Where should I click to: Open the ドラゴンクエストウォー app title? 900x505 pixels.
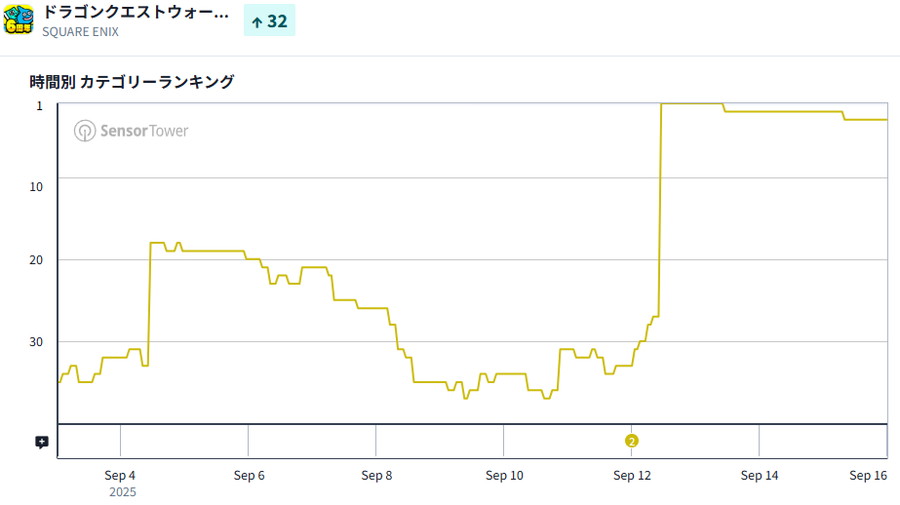pos(136,13)
